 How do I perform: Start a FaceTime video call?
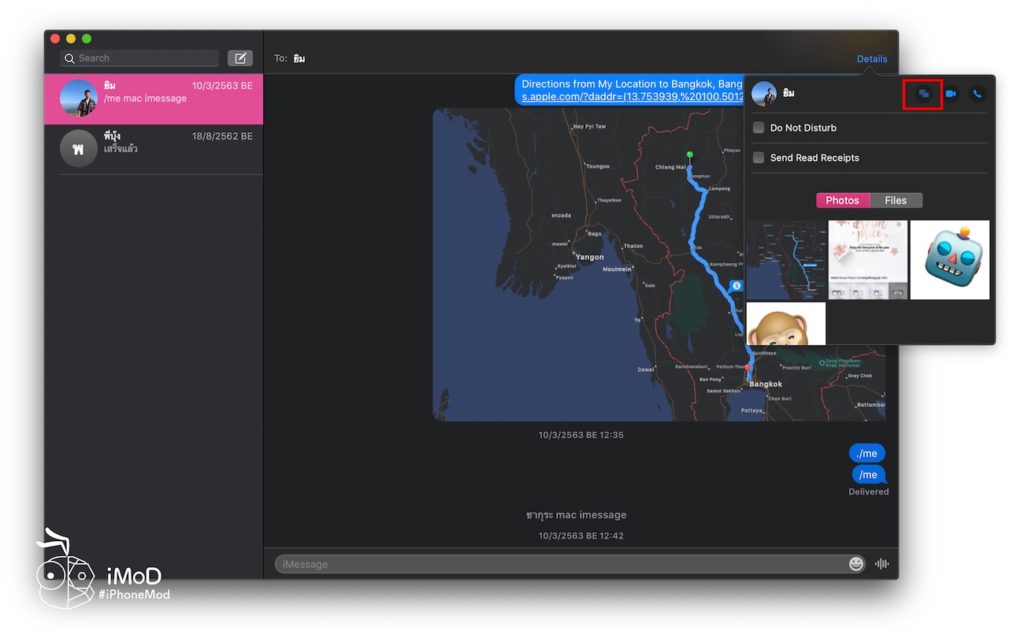point(950,94)
